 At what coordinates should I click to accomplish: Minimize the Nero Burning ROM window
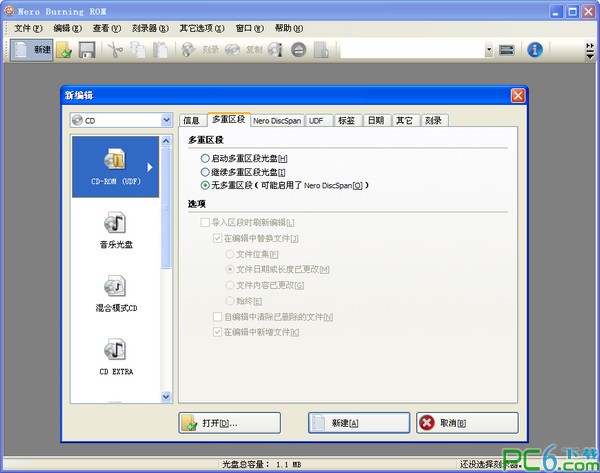click(557, 11)
